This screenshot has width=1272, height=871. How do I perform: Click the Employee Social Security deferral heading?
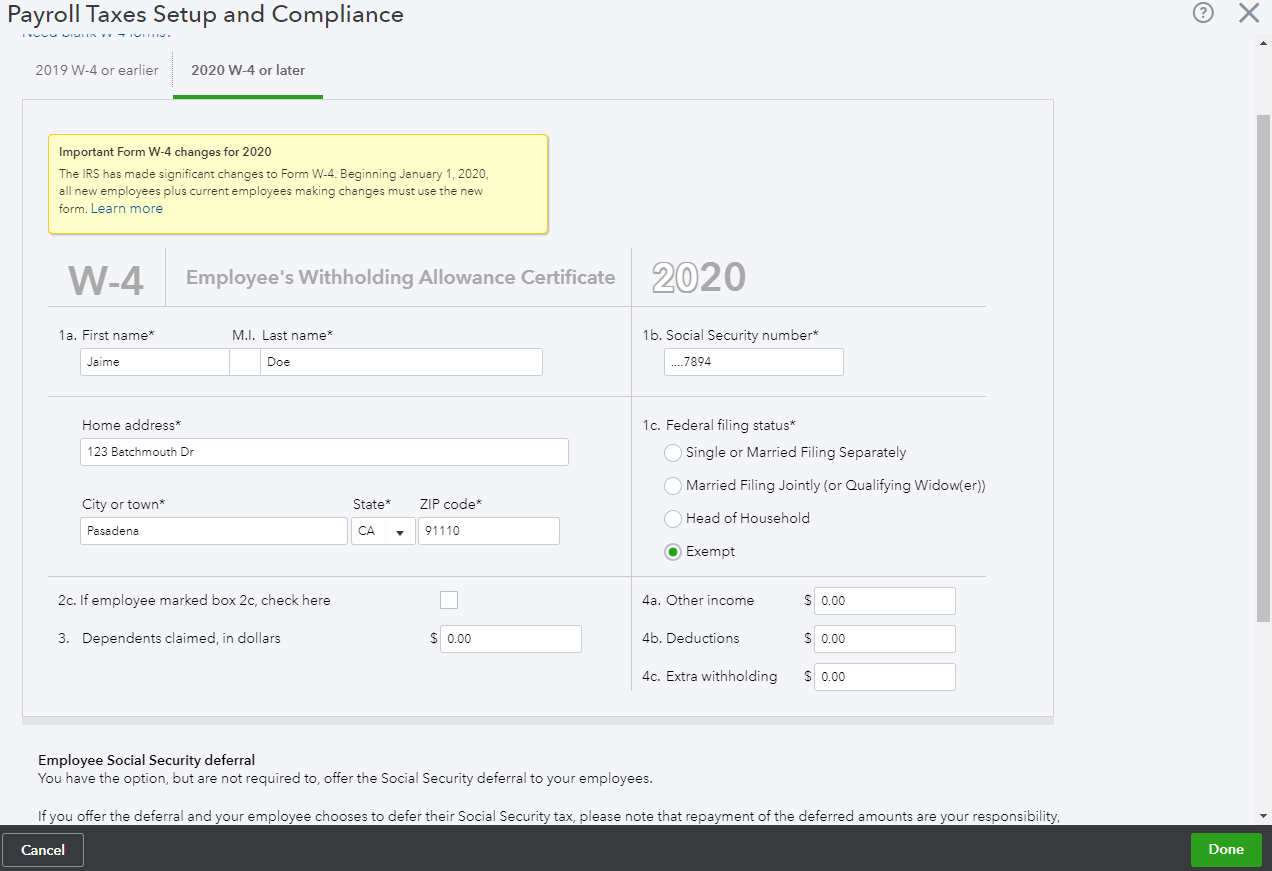(x=147, y=760)
